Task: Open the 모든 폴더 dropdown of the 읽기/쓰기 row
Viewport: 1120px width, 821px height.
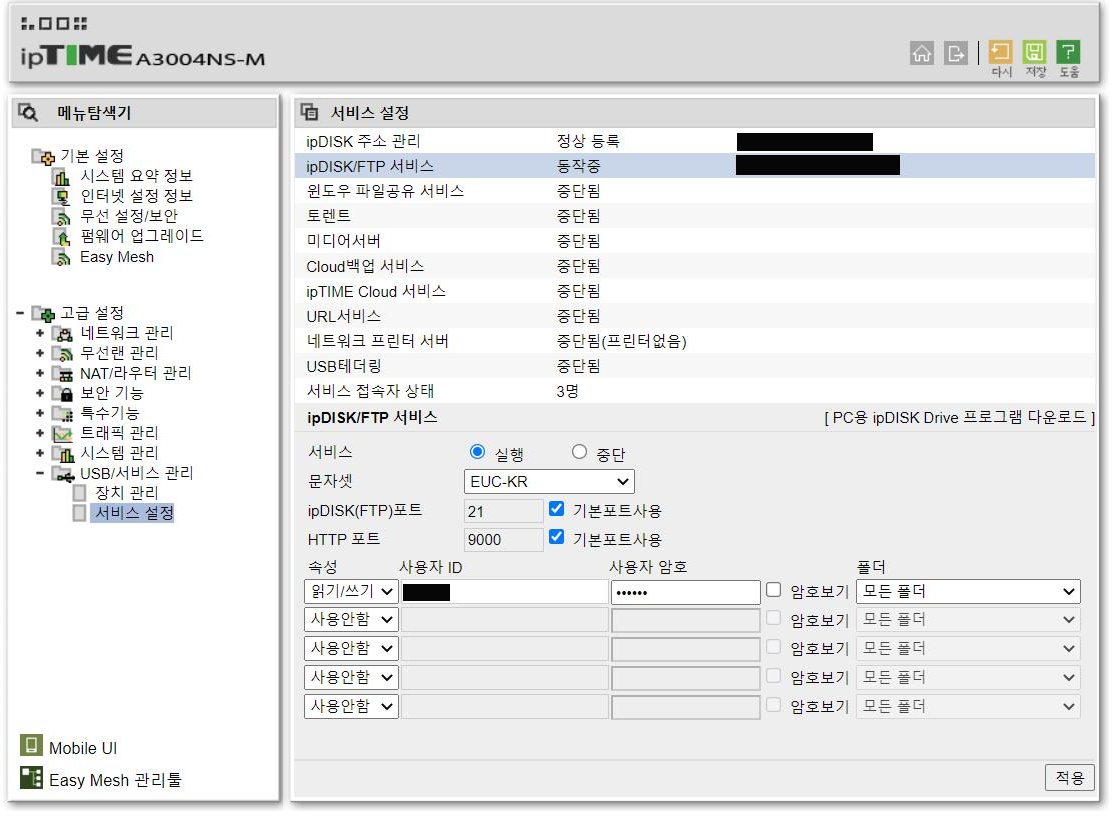Action: 968,592
